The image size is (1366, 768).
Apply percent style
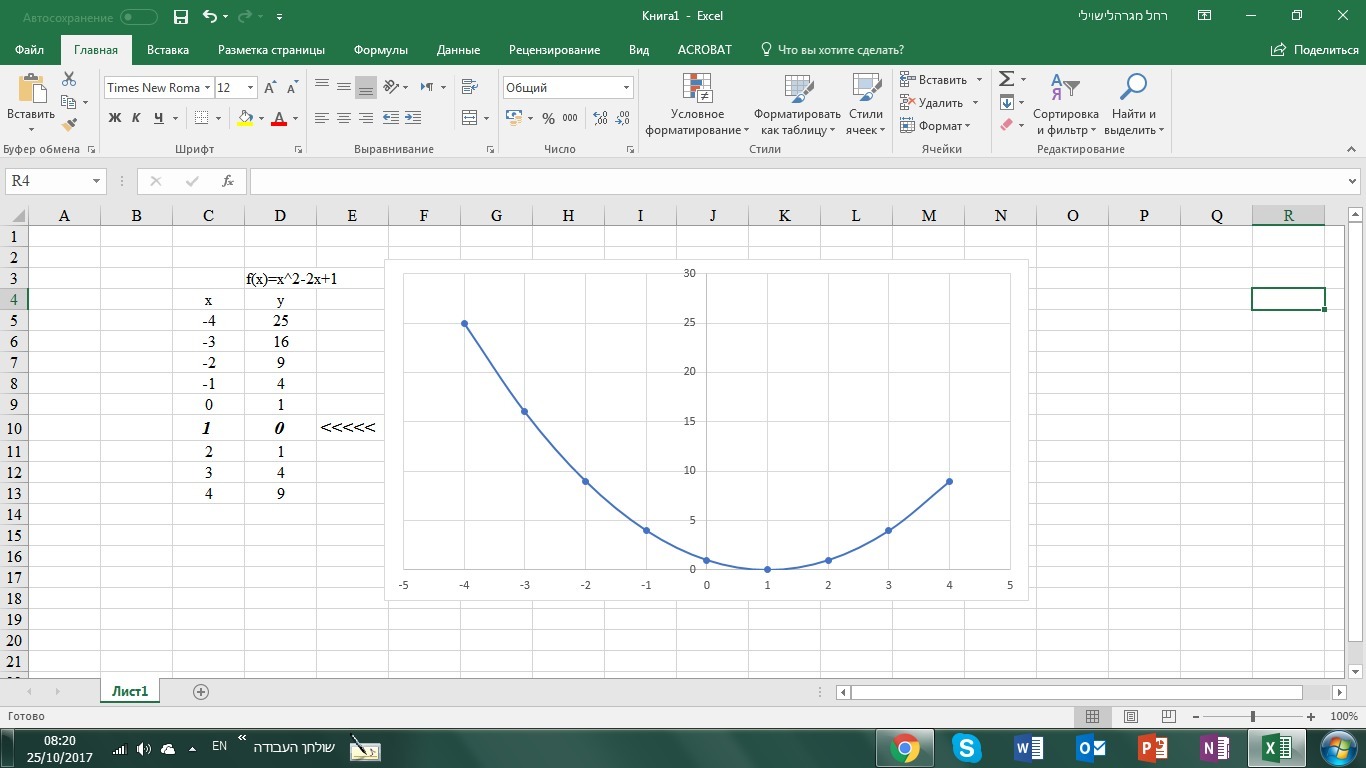(x=548, y=118)
